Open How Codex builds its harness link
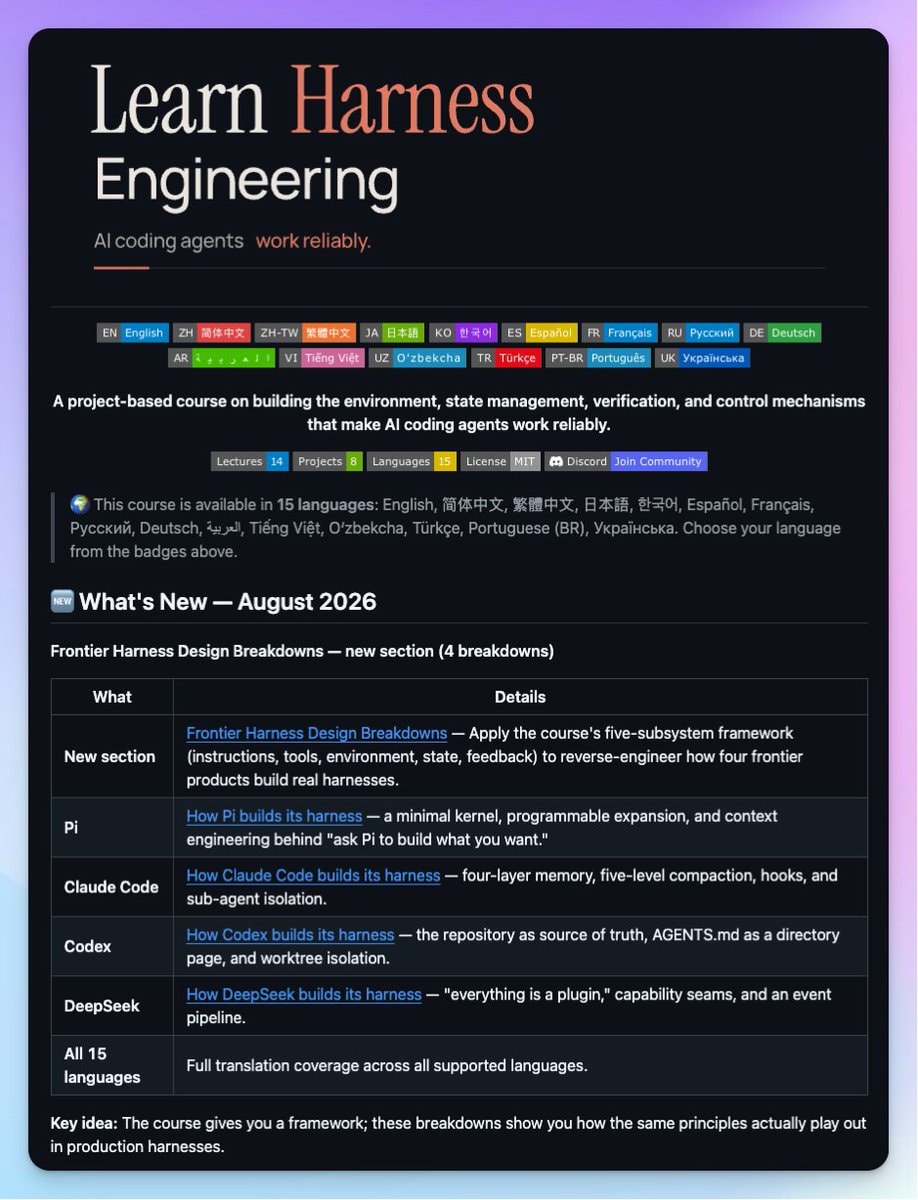 coord(290,935)
